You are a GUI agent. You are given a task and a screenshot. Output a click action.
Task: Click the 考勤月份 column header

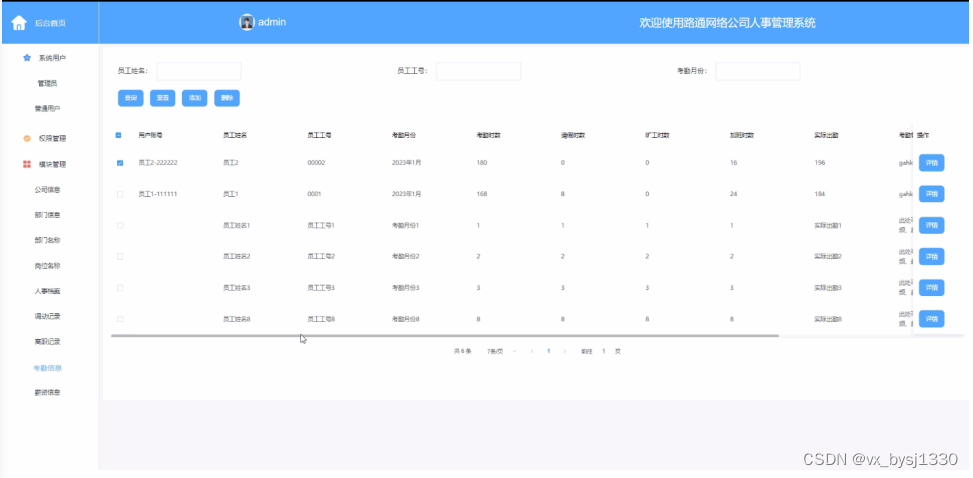pyautogui.click(x=403, y=135)
